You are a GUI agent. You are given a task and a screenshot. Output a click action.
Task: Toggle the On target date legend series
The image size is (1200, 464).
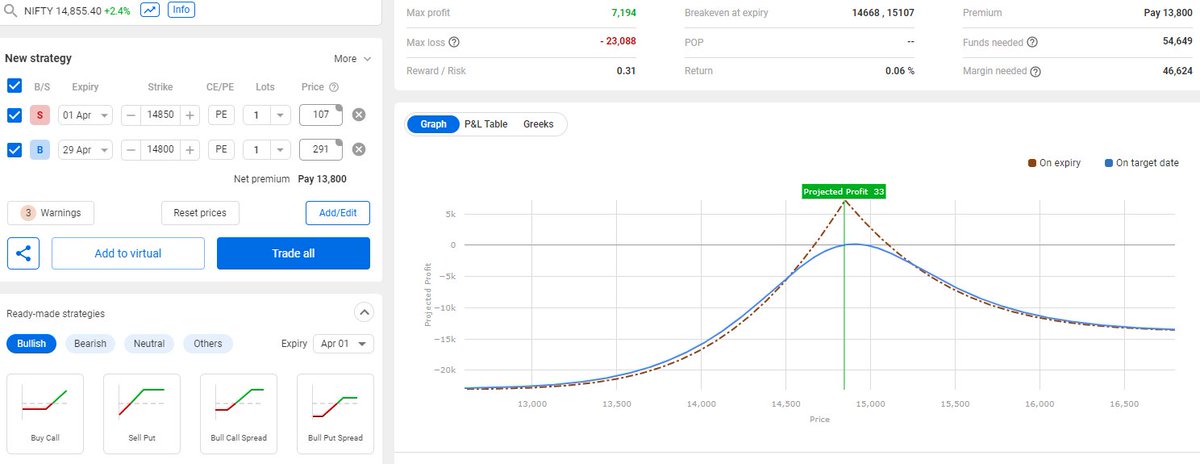(1141, 162)
